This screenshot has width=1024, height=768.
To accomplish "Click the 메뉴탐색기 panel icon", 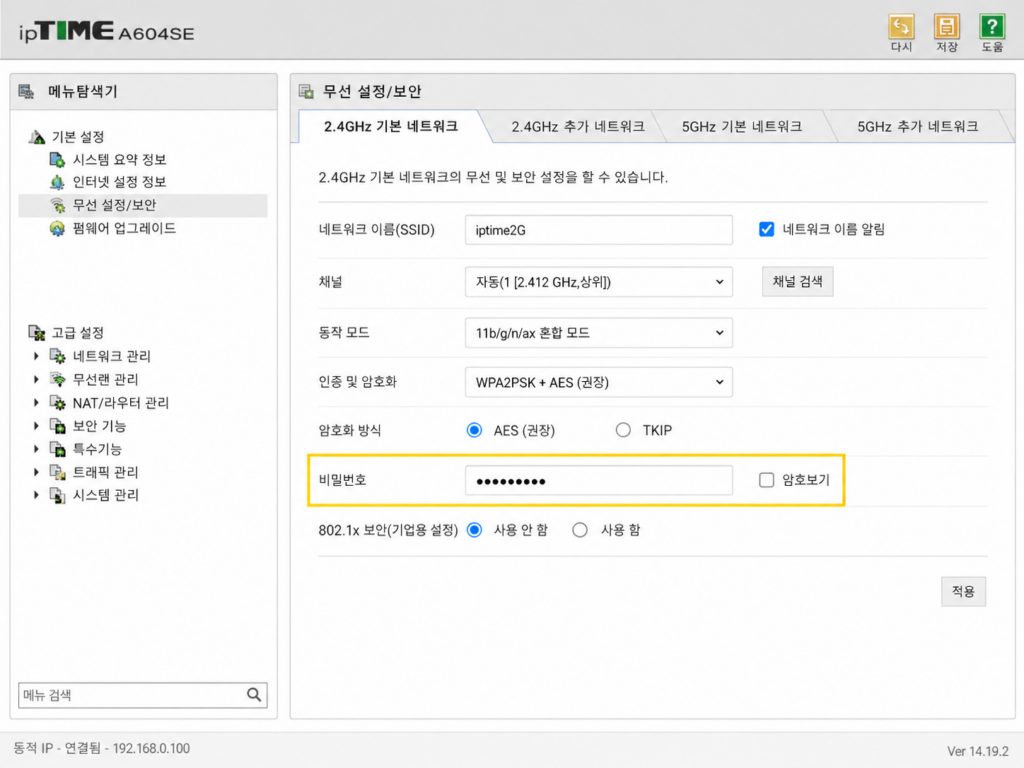I will 26,91.
